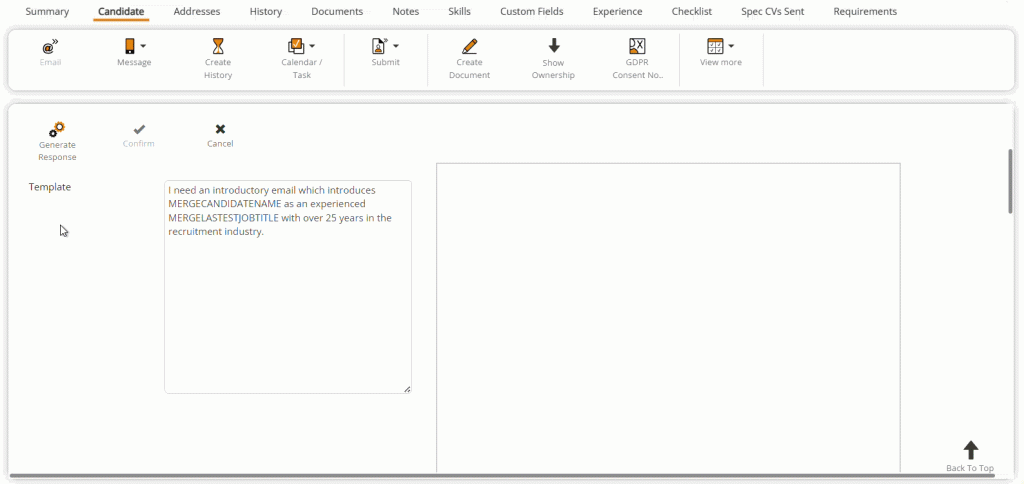Image resolution: width=1024 pixels, height=484 pixels.
Task: Click the Create Document pencil icon
Action: (469, 46)
